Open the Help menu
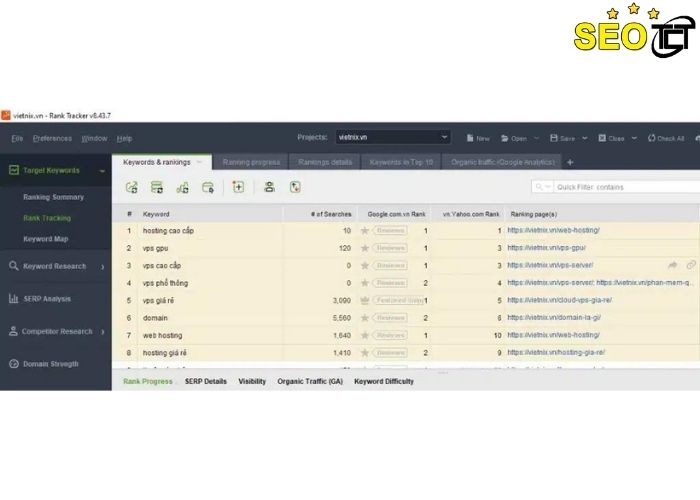 [x=124, y=138]
